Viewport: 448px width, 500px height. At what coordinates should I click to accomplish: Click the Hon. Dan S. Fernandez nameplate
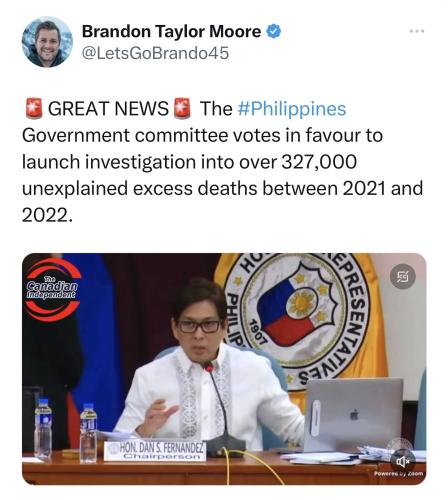pyautogui.click(x=155, y=451)
